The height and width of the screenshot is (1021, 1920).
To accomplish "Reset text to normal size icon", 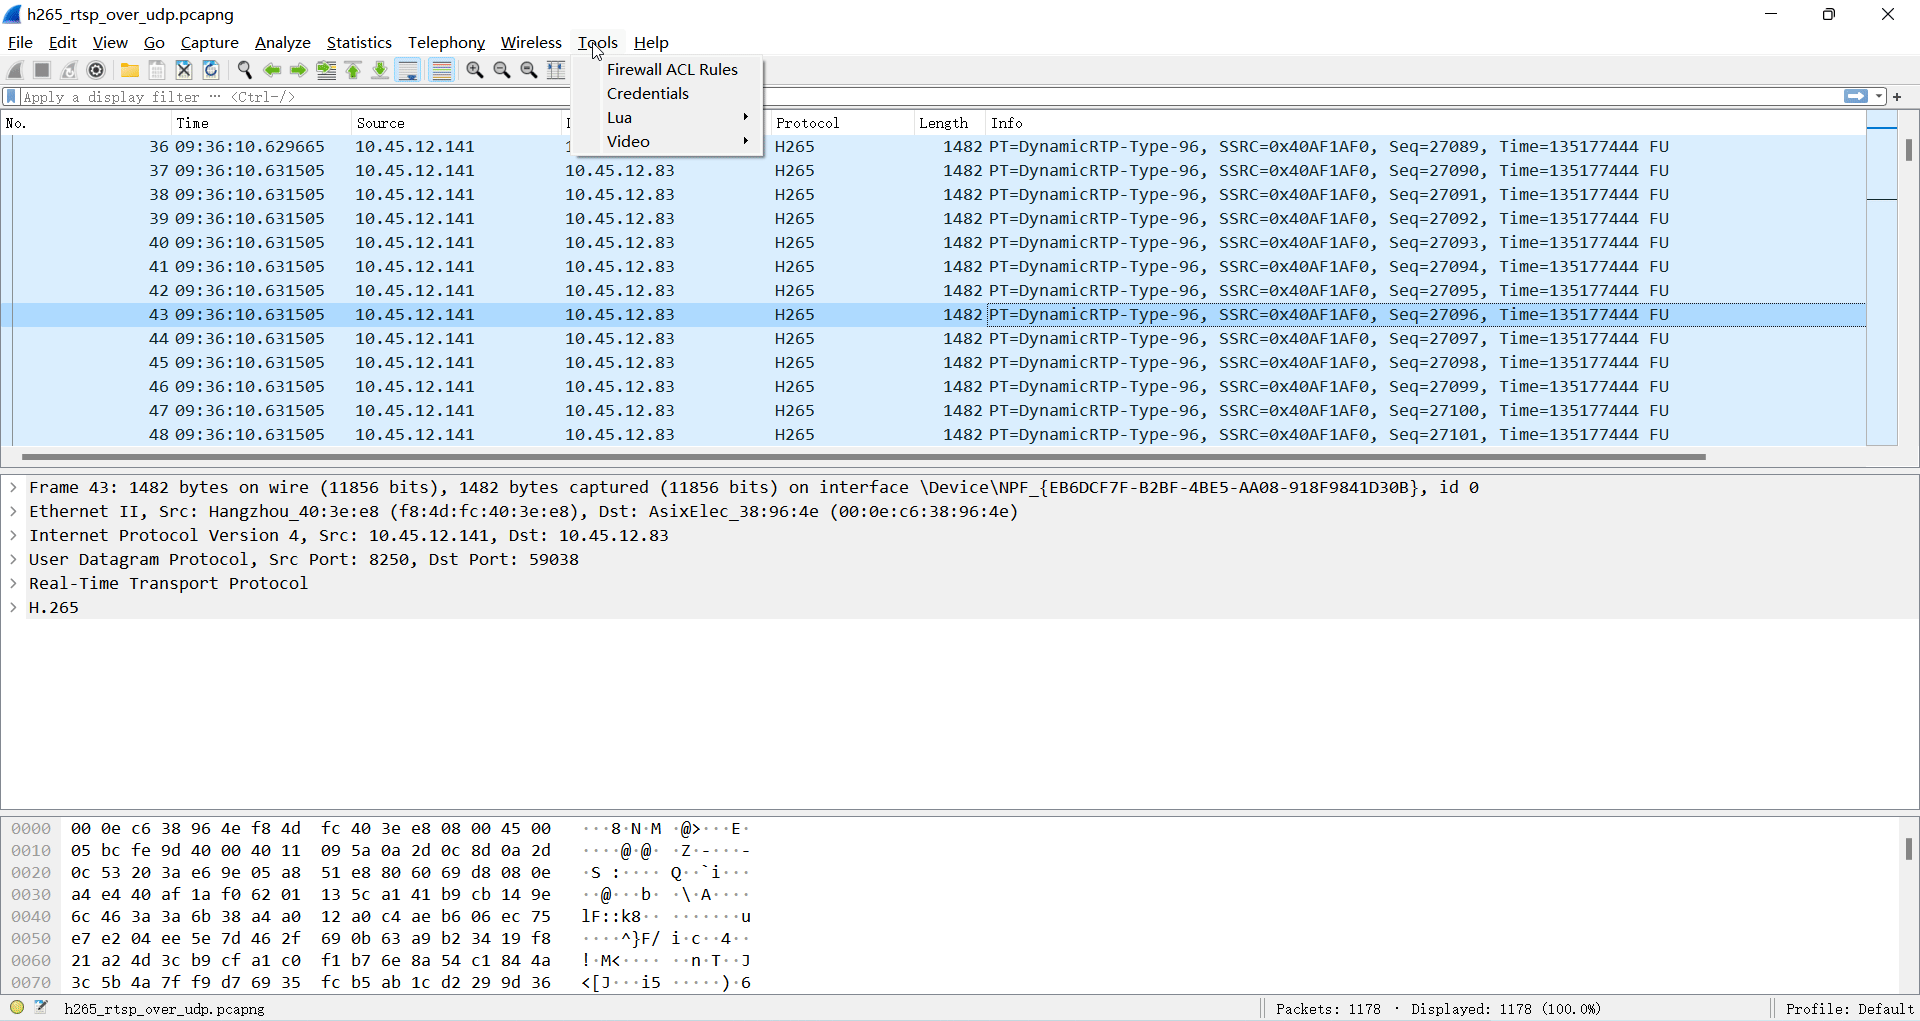I will pos(529,70).
